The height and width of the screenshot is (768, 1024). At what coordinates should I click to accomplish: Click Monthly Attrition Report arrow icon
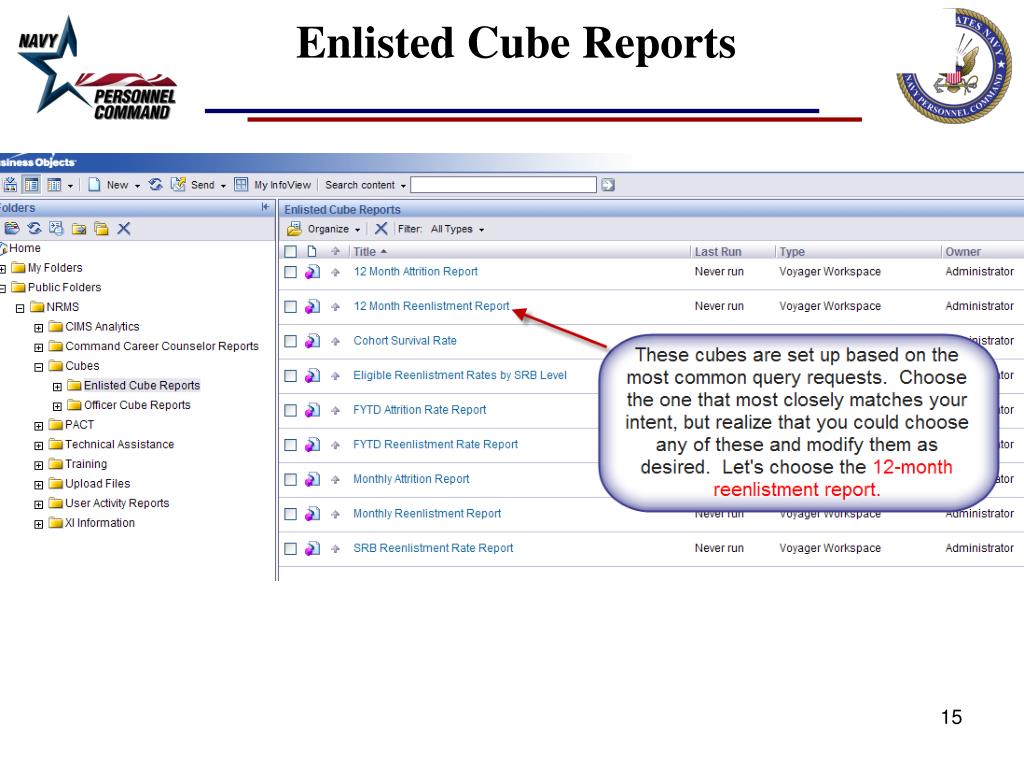tap(336, 480)
